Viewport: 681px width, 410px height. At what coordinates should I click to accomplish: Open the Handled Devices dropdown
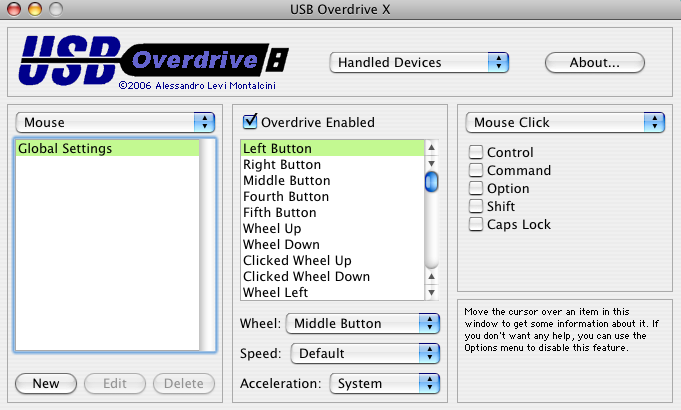click(419, 63)
